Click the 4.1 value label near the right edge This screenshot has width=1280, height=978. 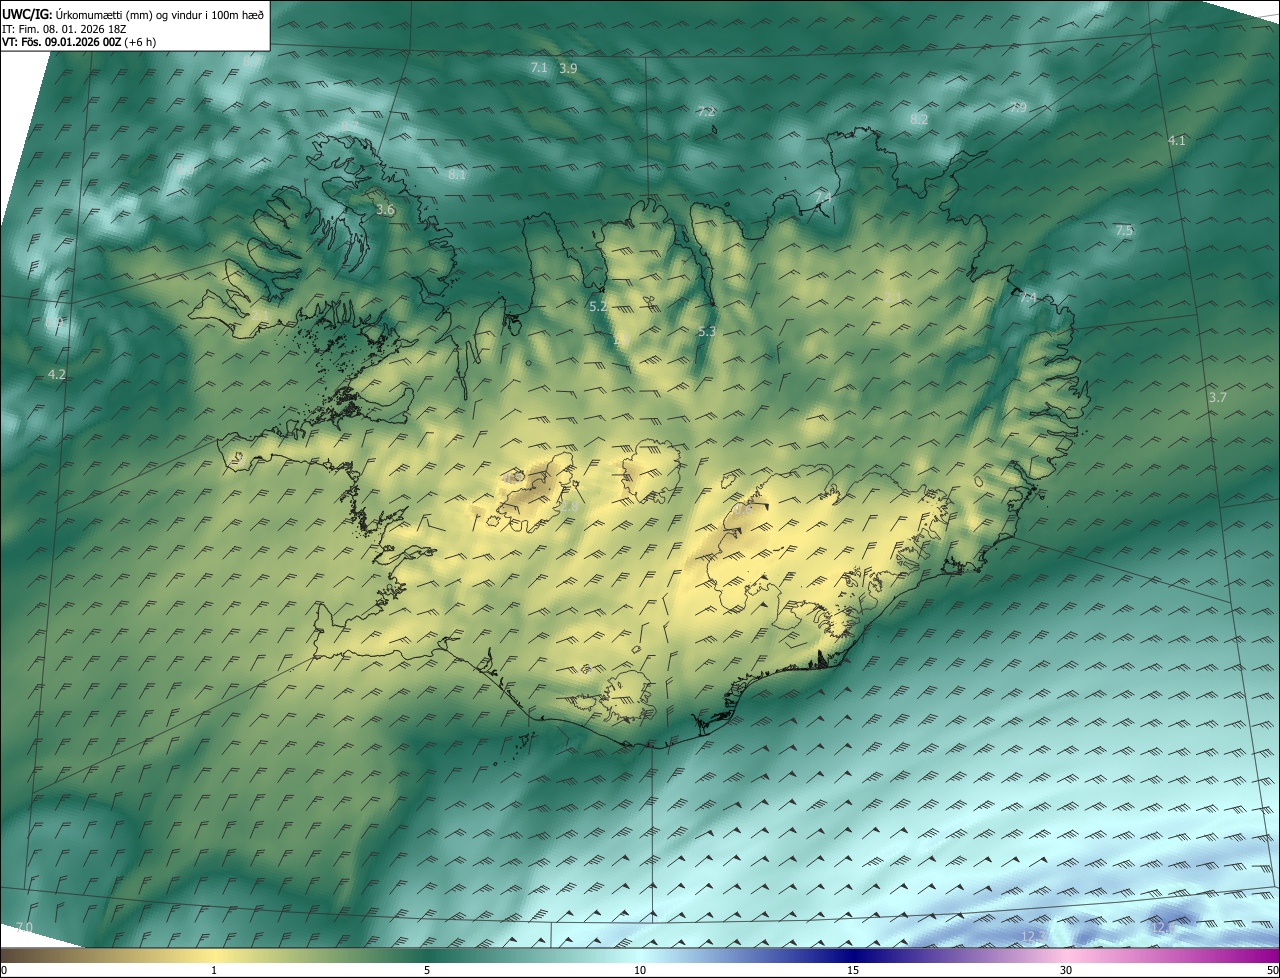tap(1176, 141)
